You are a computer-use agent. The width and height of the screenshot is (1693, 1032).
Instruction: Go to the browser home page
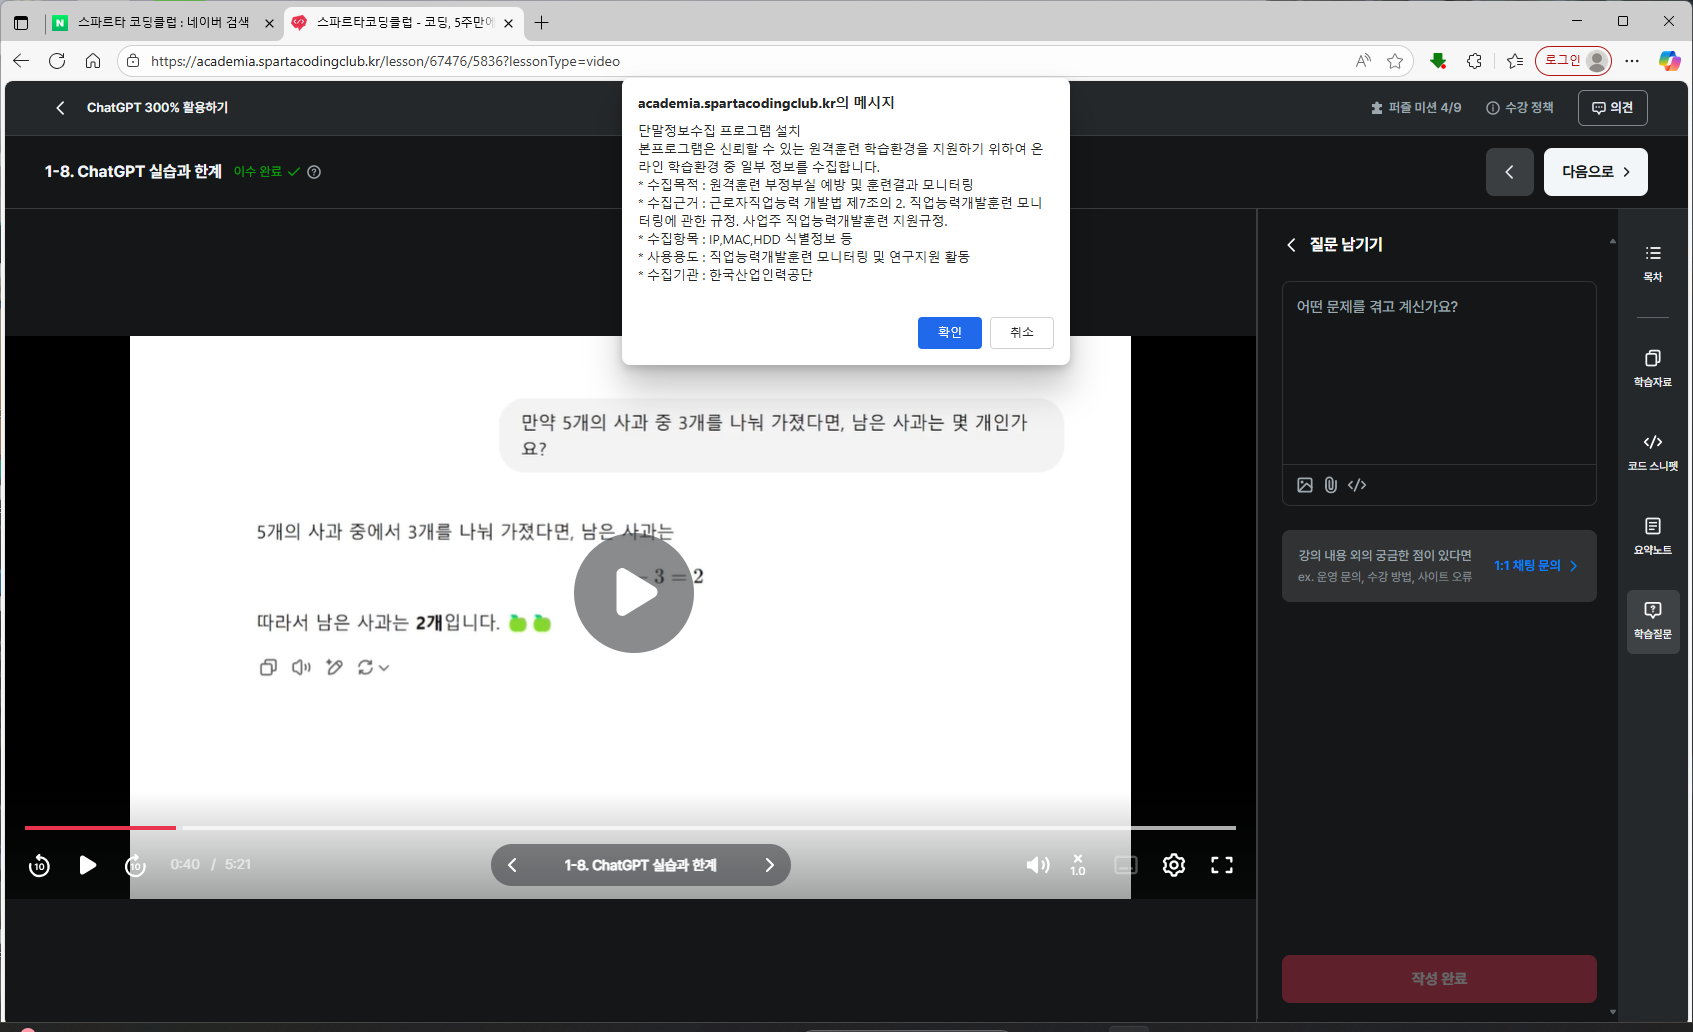tap(93, 61)
